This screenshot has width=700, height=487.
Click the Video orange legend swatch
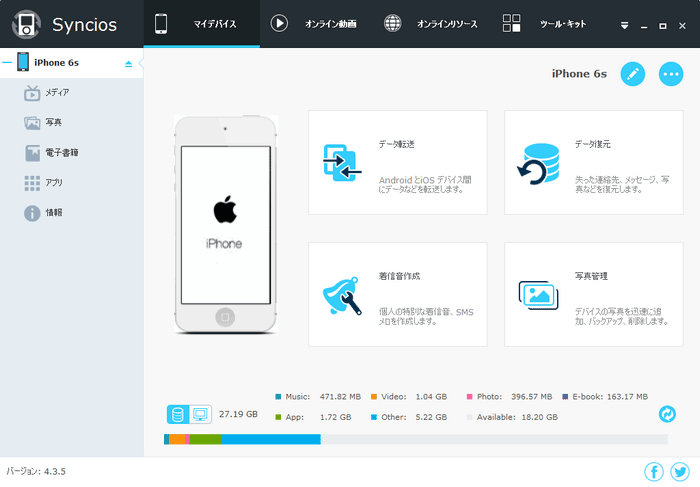tap(374, 396)
